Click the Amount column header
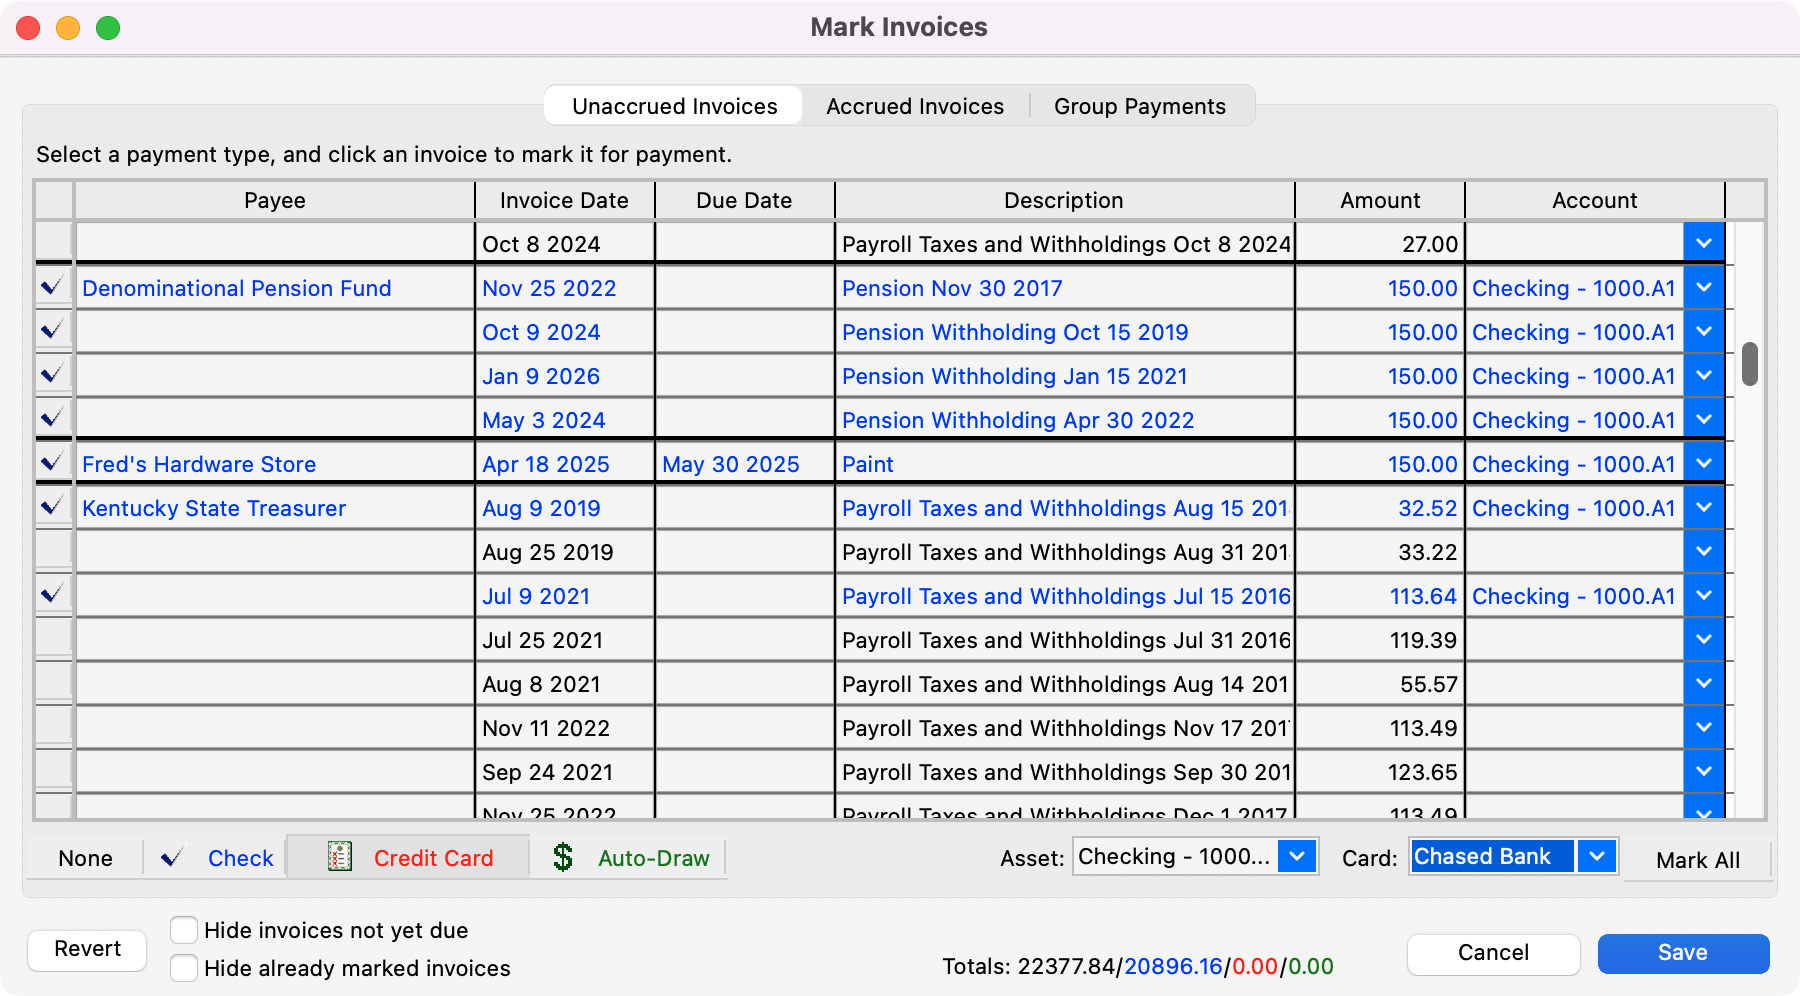1800x996 pixels. click(x=1379, y=200)
